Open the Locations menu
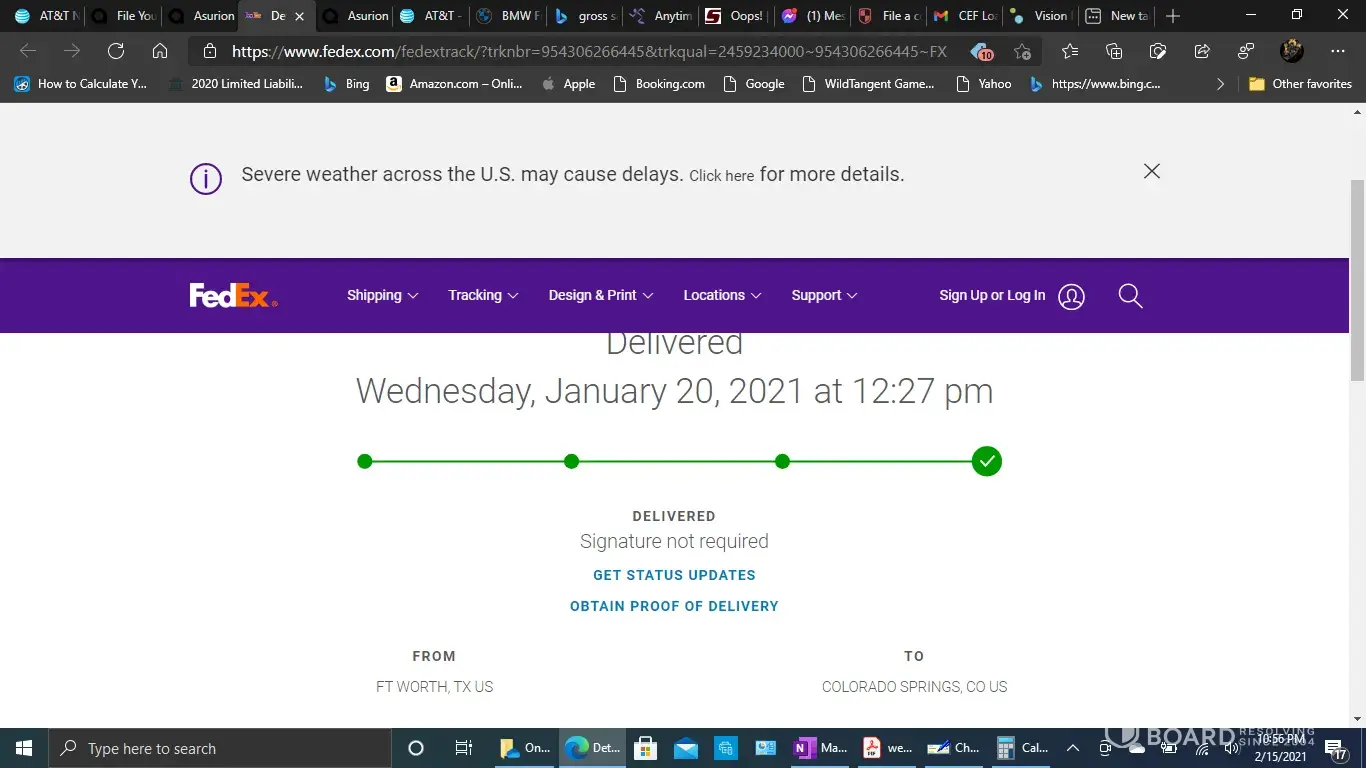 pyautogui.click(x=722, y=296)
